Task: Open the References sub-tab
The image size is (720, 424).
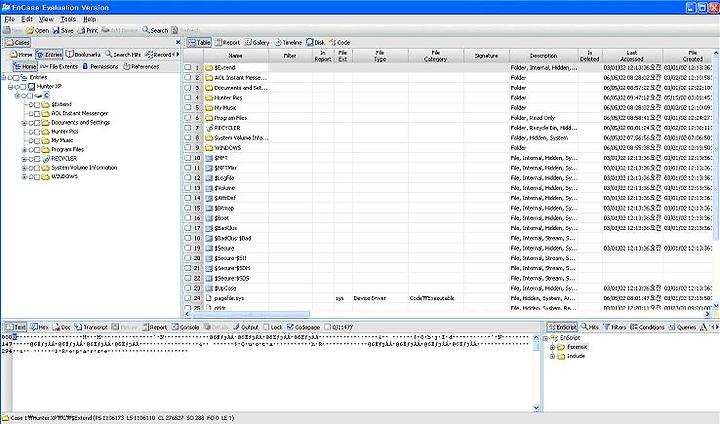Action: tap(141, 67)
